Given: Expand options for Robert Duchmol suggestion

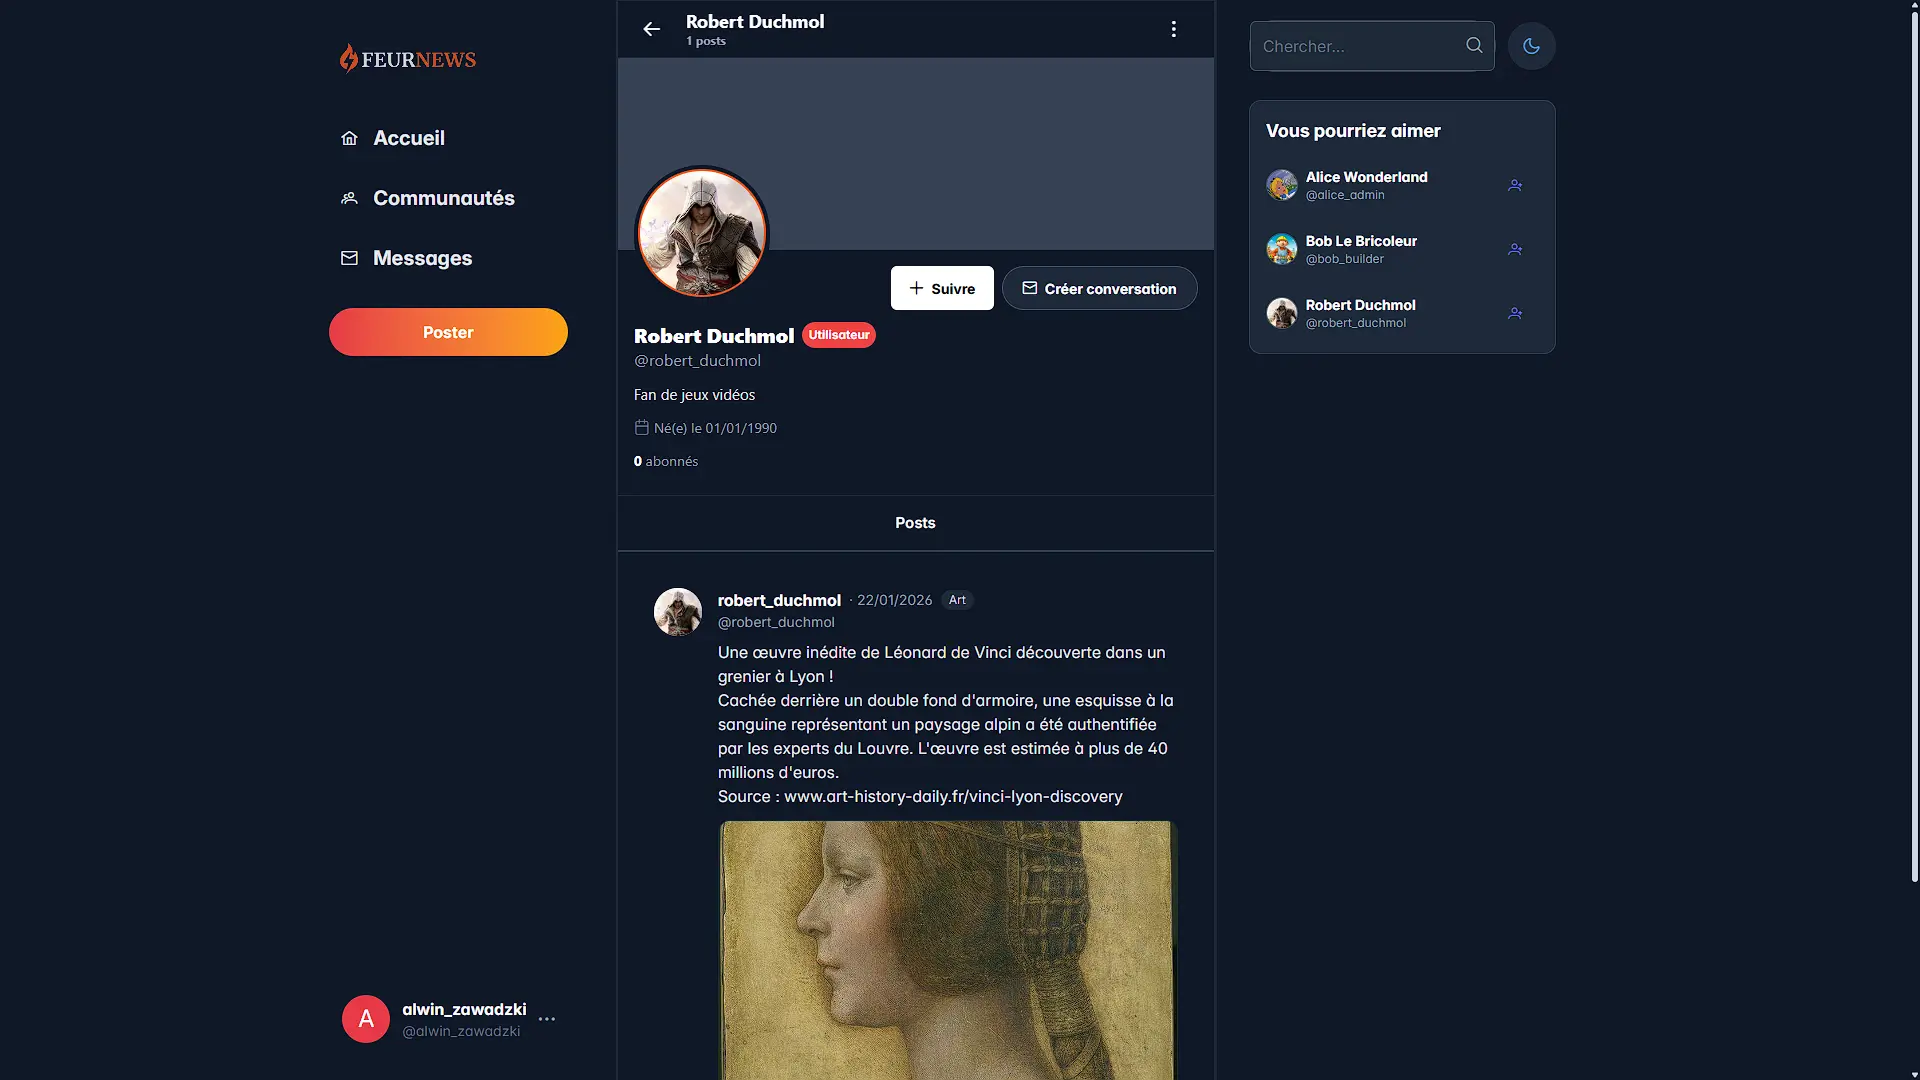Looking at the screenshot, I should 1514,313.
